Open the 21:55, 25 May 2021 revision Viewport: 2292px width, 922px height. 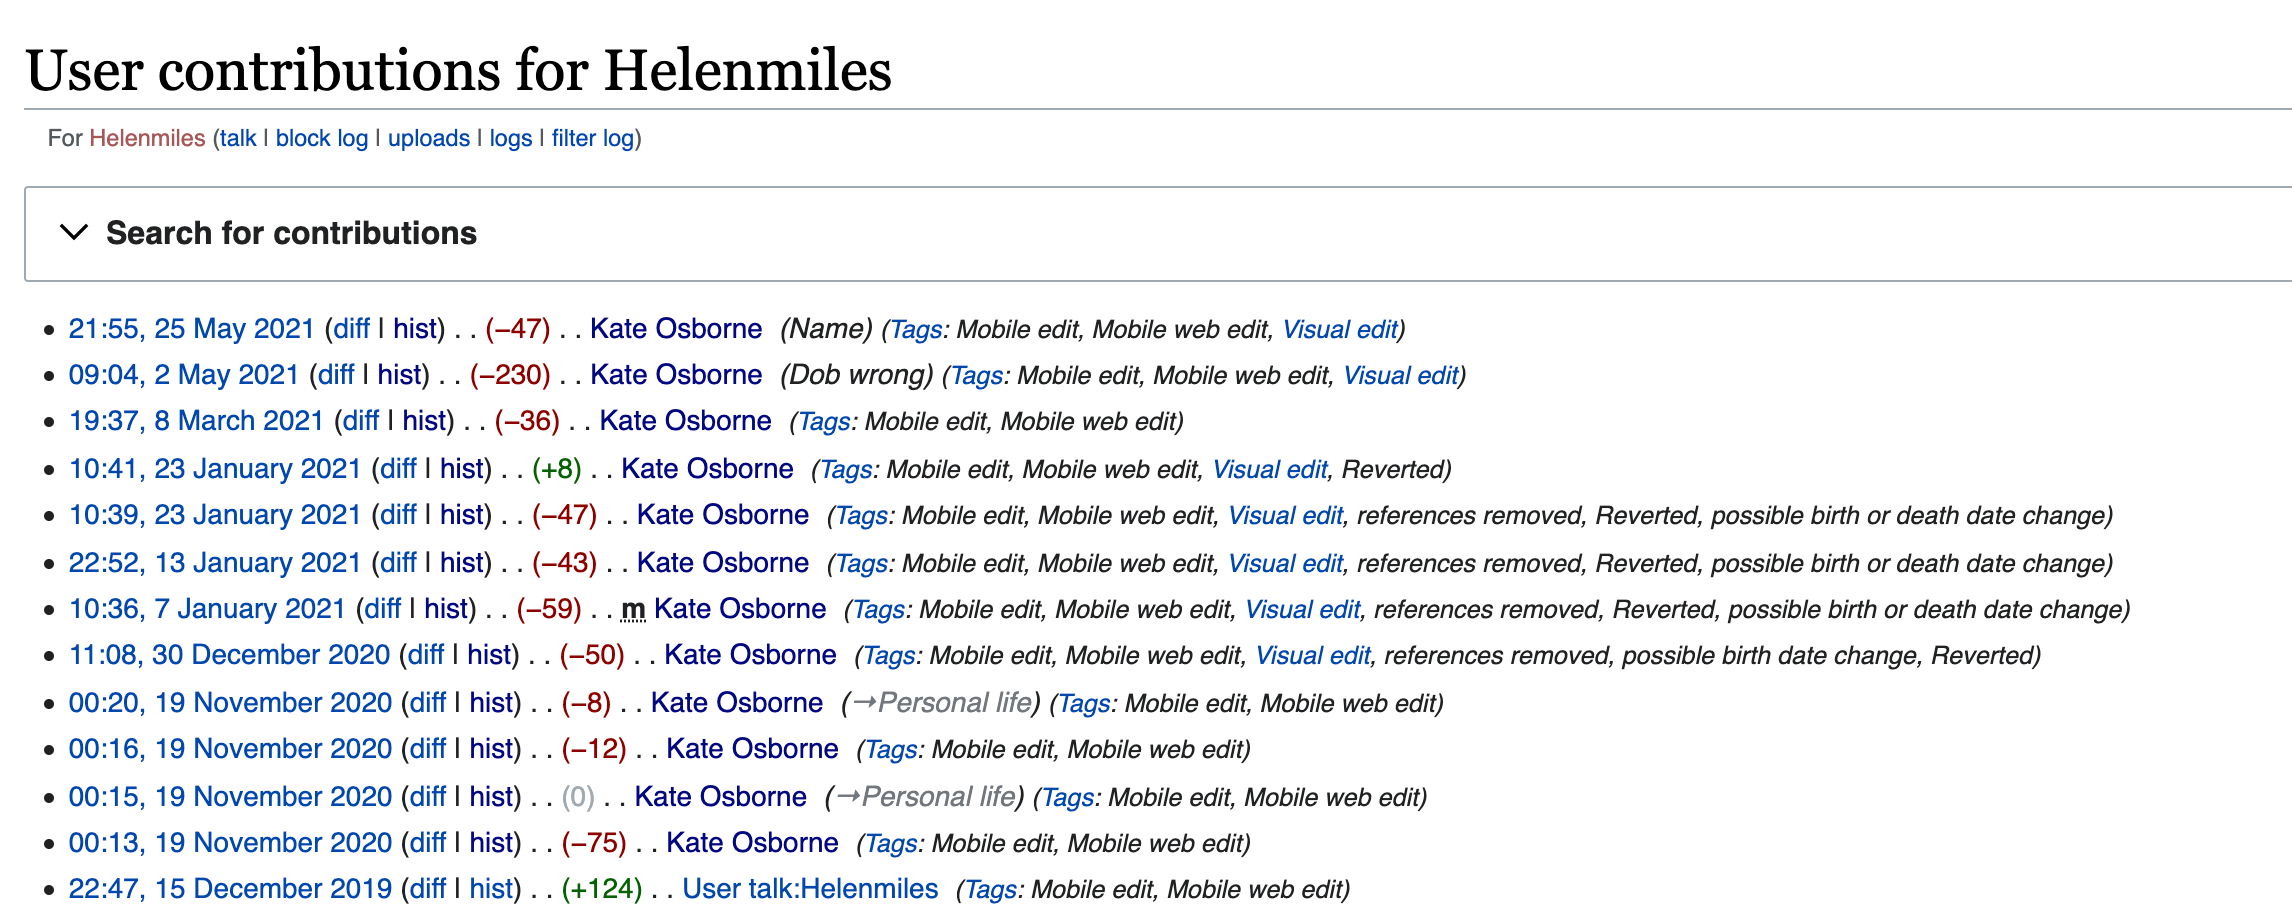[191, 329]
